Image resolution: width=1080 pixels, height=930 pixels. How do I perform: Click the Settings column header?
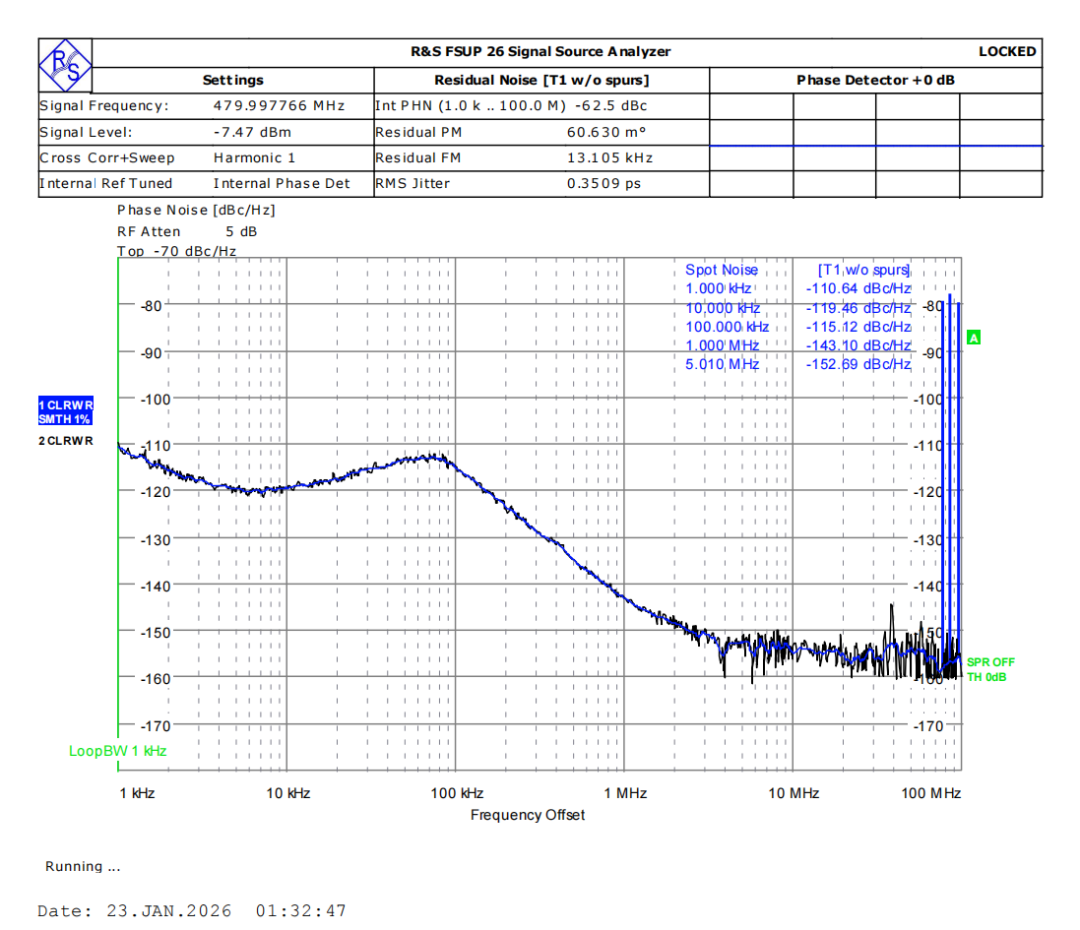[x=233, y=80]
